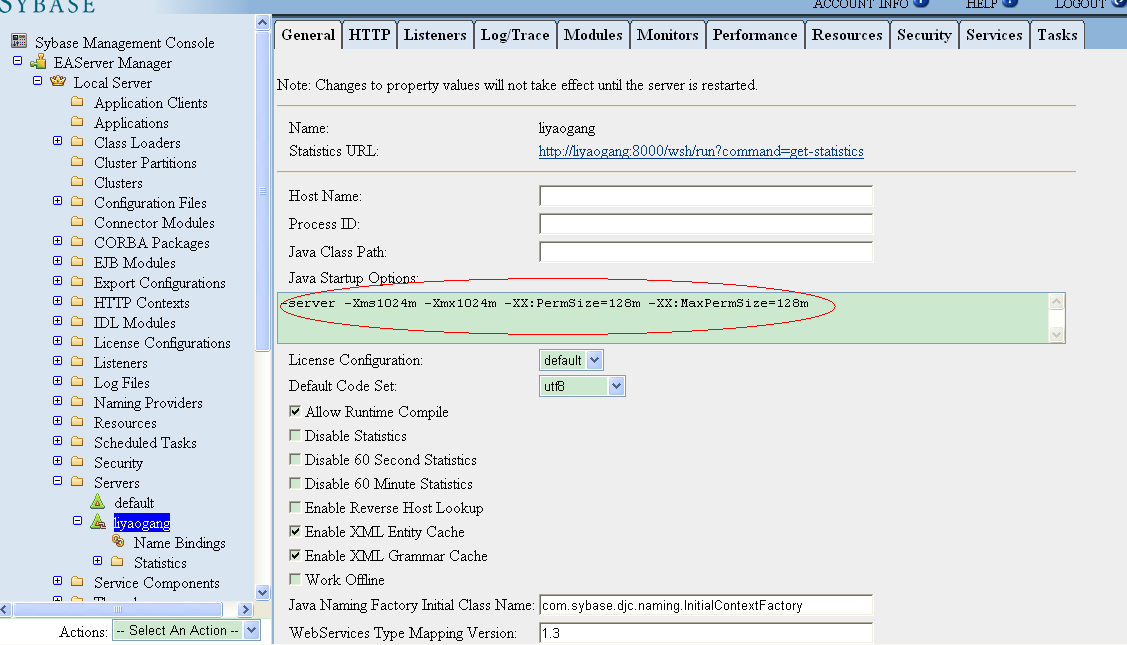Click the Log Files folder icon
1127x645 pixels.
pyautogui.click(x=77, y=382)
